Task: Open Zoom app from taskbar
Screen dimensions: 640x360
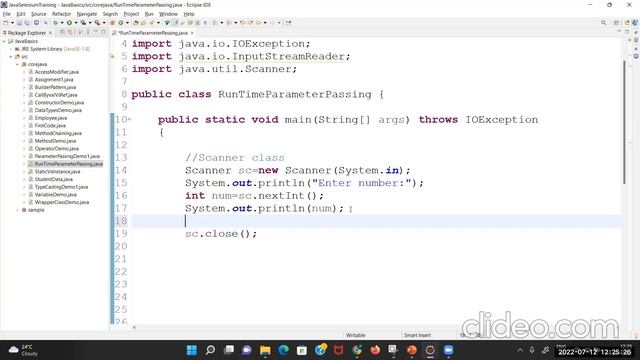Action: (449, 350)
